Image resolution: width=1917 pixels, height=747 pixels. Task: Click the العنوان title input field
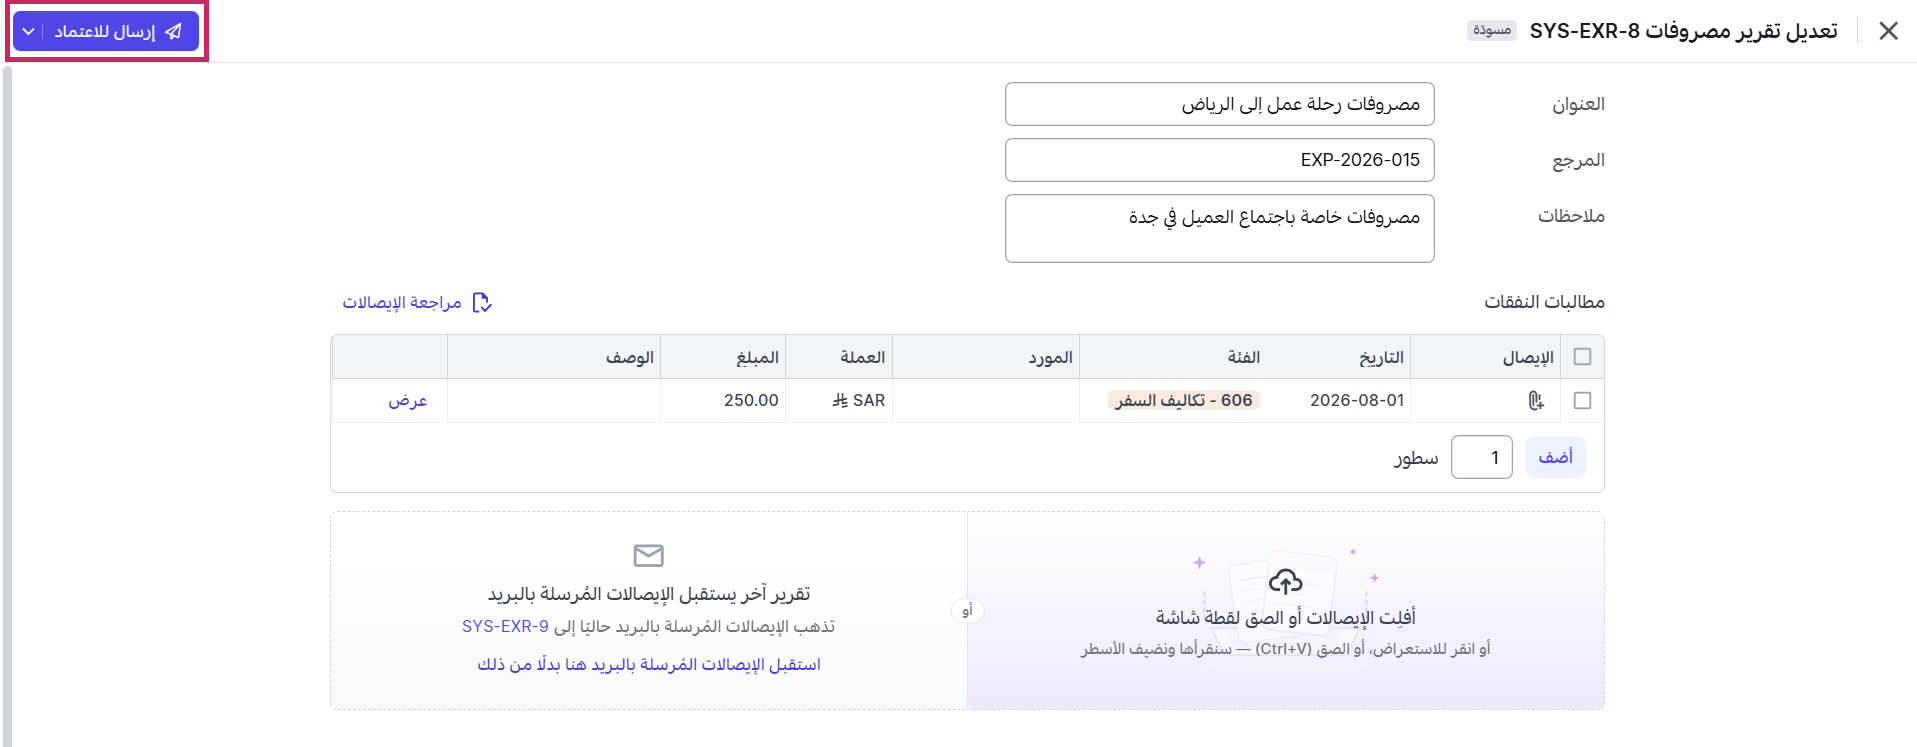click(1219, 104)
